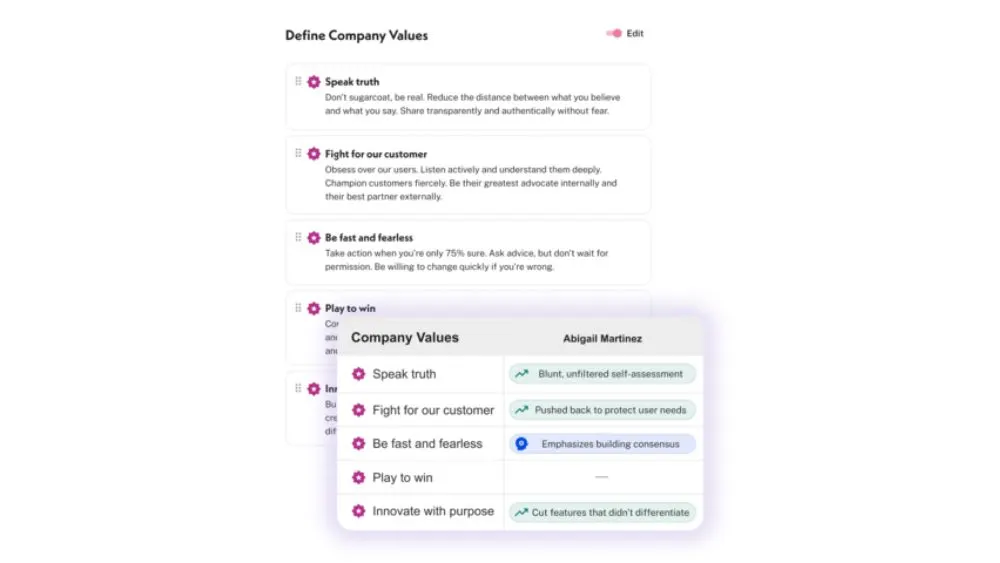Click the blue icon in Emphasizes building consensus tag
1000x563 pixels.
point(522,444)
